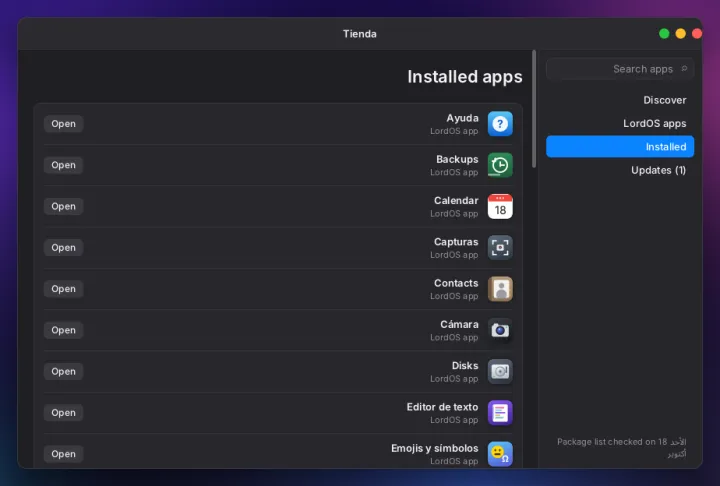Open the Cámara app
The height and width of the screenshot is (486, 720).
tap(63, 330)
